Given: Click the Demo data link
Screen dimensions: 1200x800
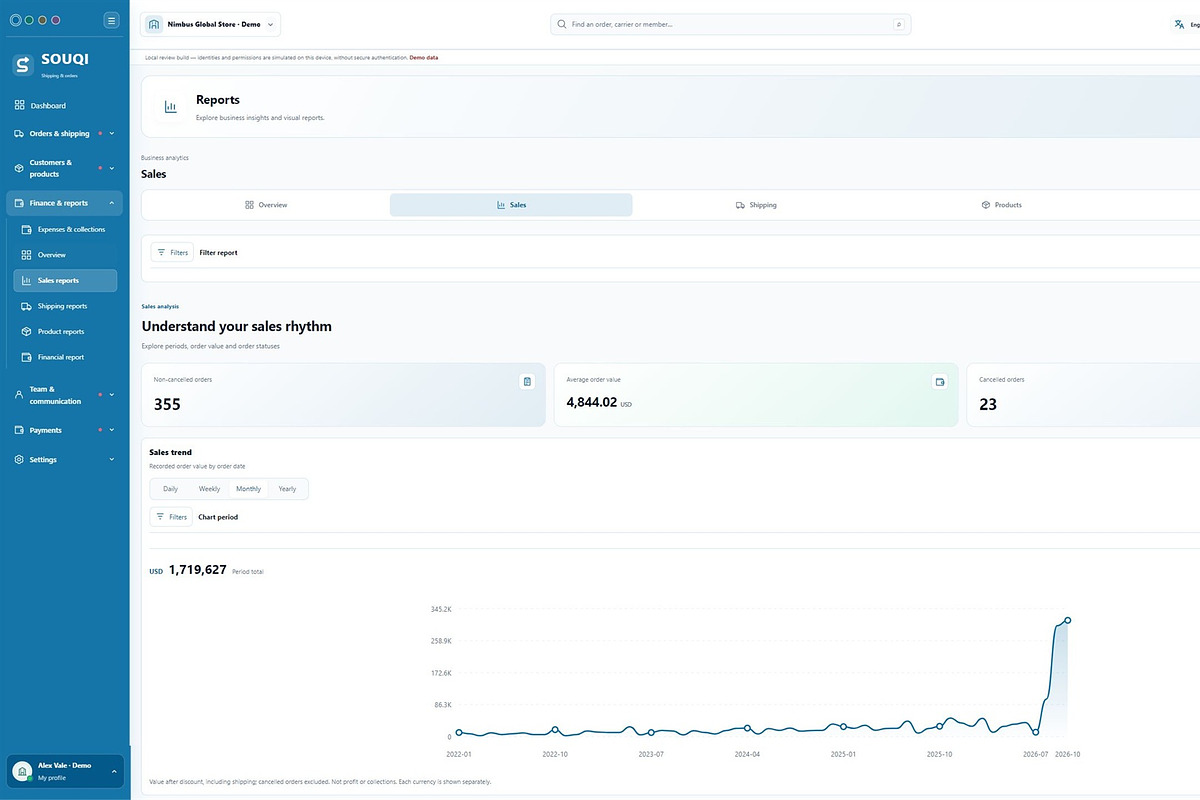Looking at the screenshot, I should pyautogui.click(x=424, y=57).
